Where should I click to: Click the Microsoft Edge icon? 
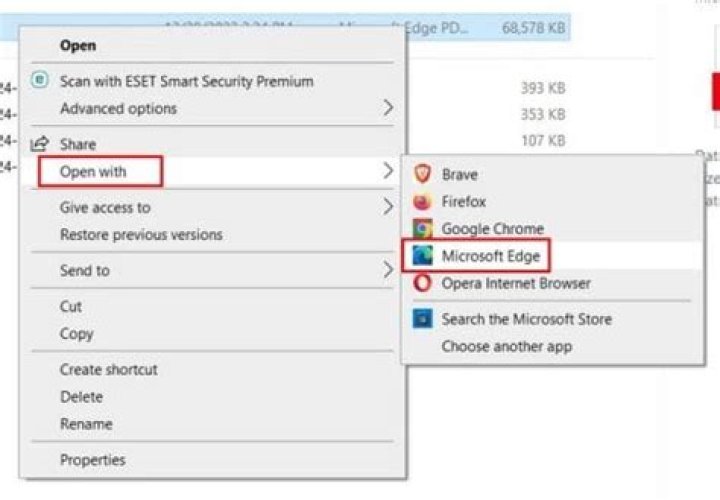423,256
